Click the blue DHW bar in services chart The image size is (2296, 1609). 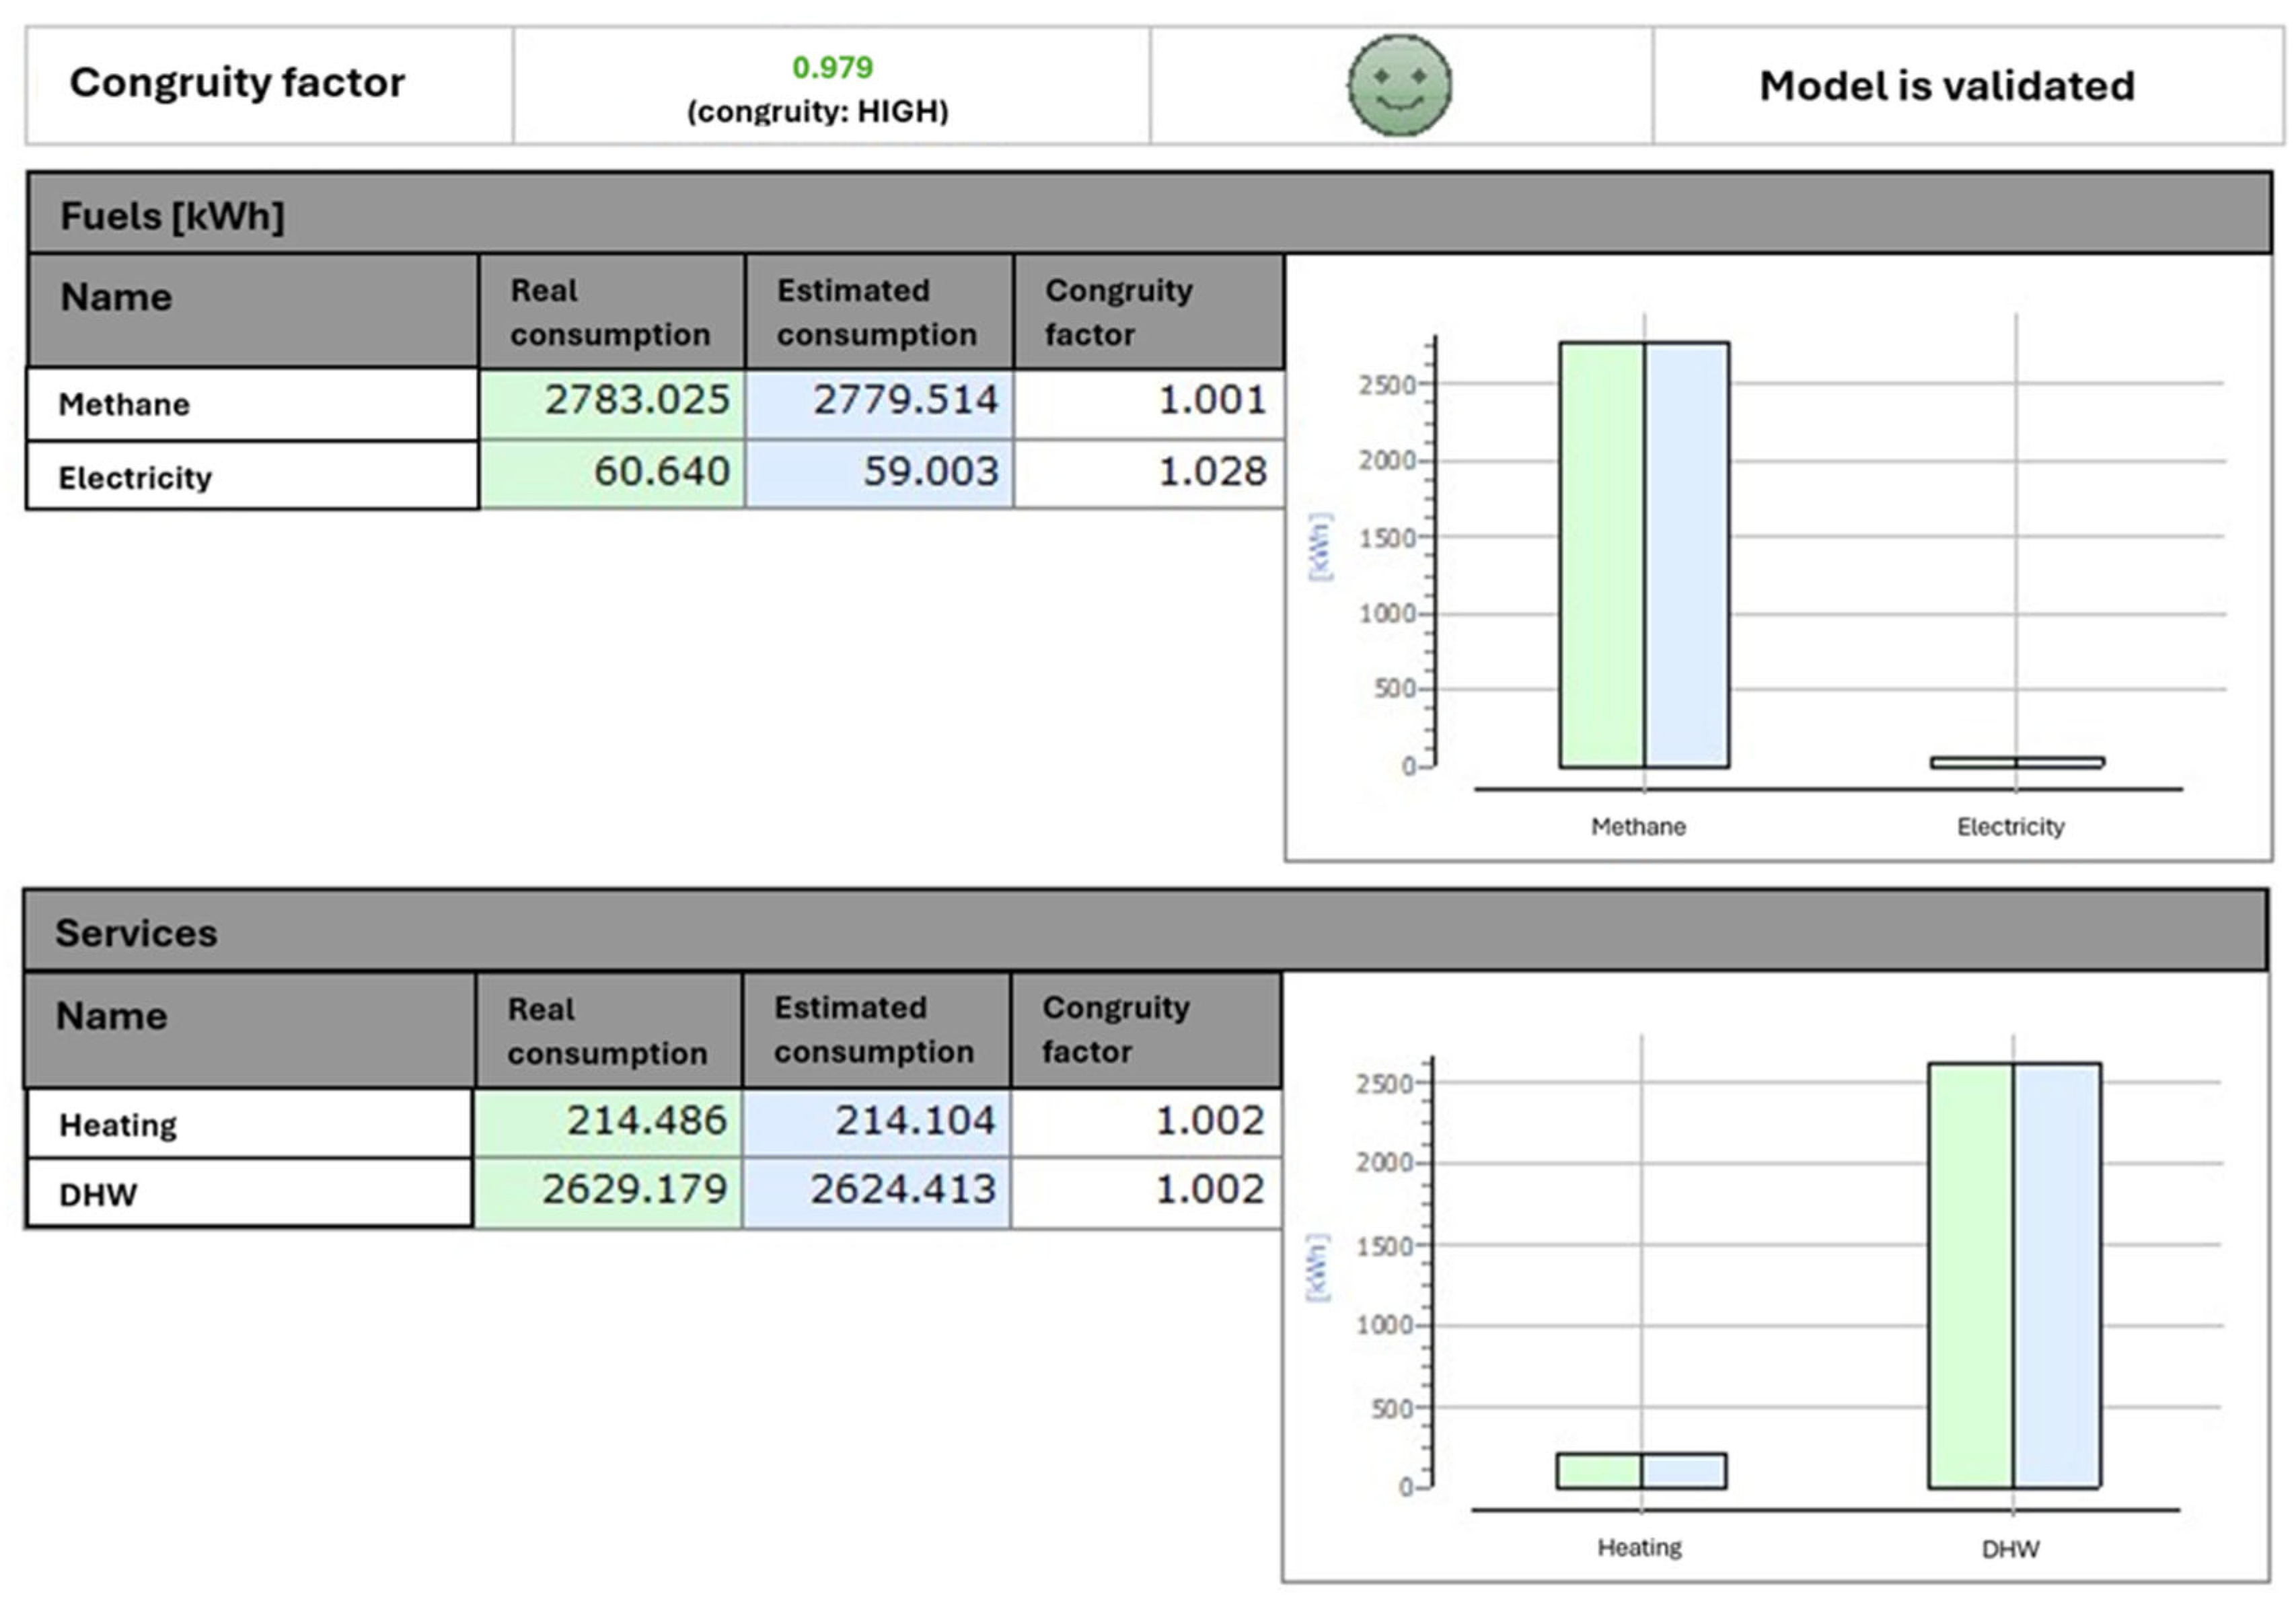2056,1275
